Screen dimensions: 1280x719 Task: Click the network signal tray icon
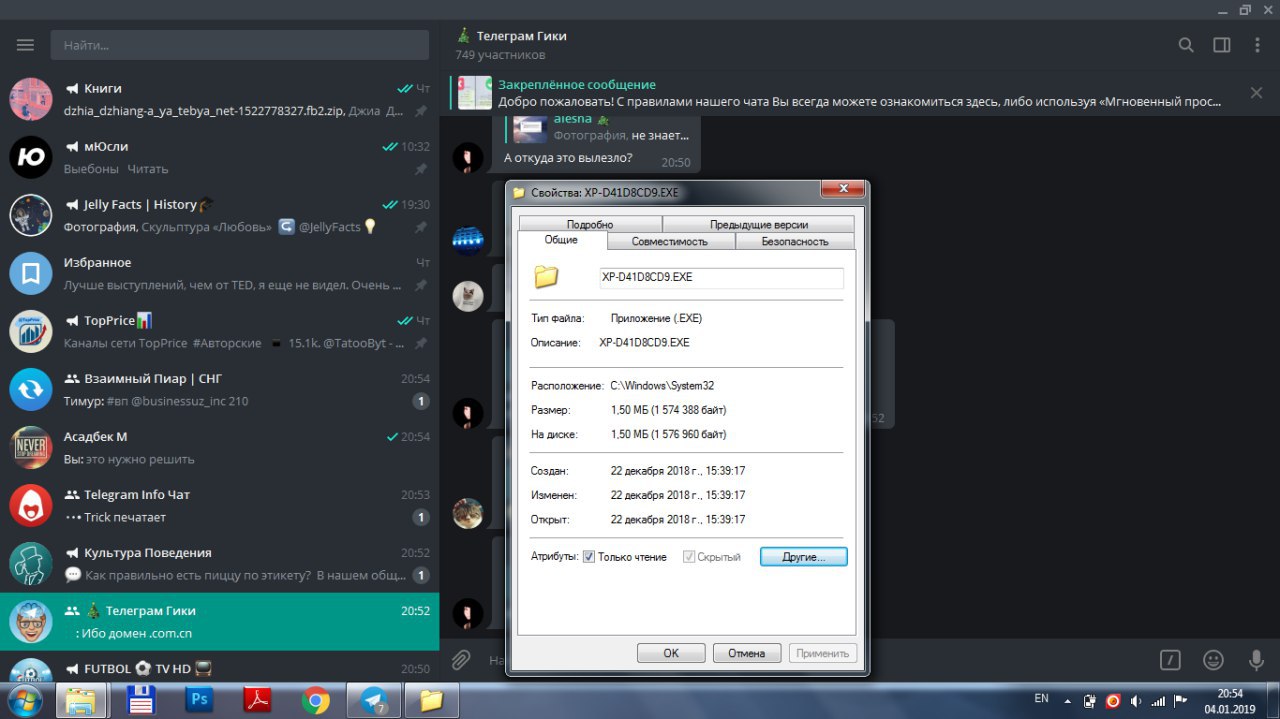[1158, 700]
